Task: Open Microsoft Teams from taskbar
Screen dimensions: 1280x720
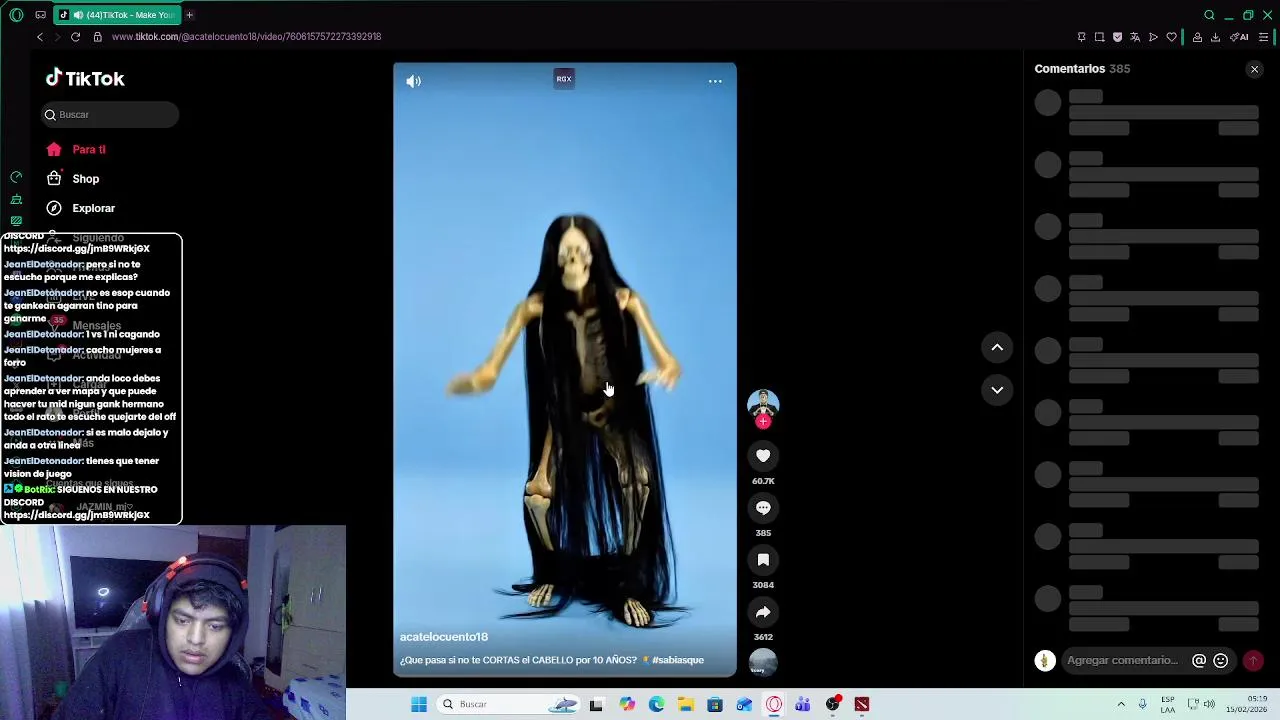Action: [x=803, y=704]
